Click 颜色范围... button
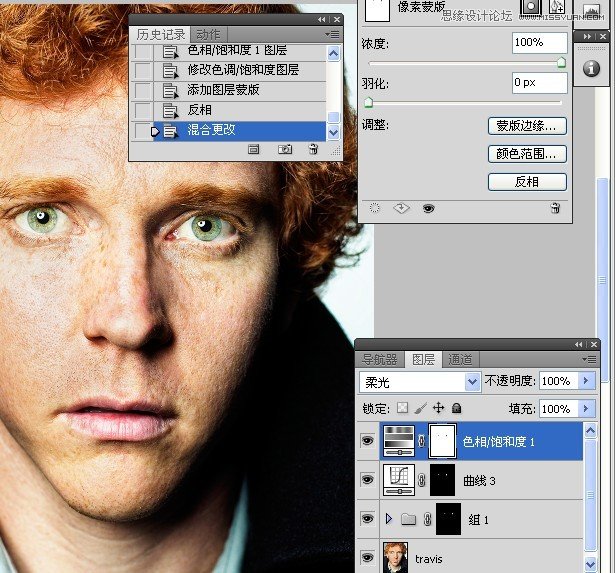This screenshot has height=573, width=615. 527,154
